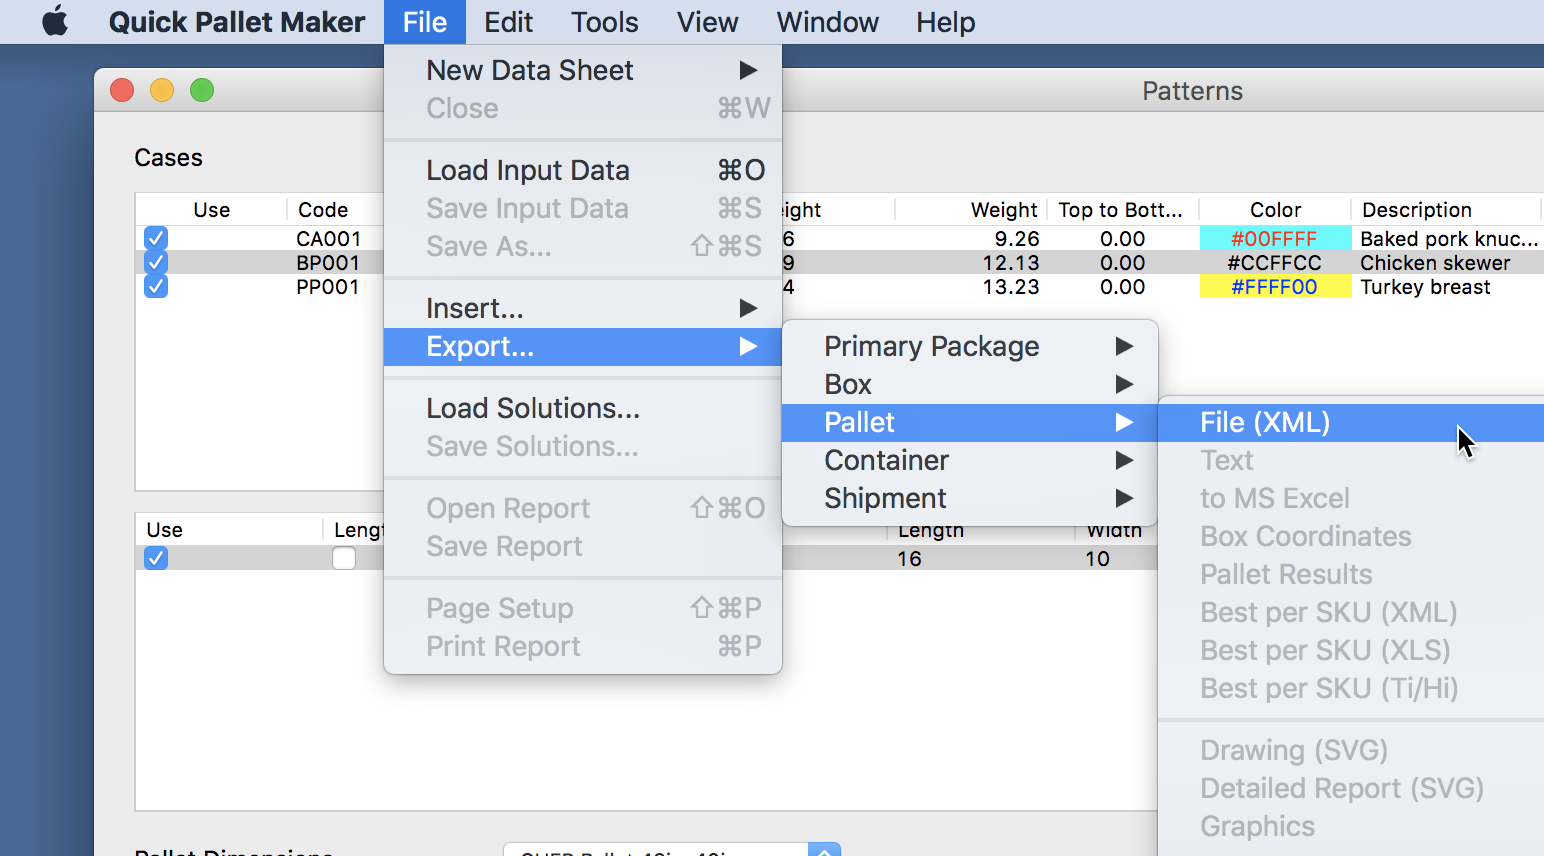
Task: Click the Description column header
Action: (x=1417, y=210)
